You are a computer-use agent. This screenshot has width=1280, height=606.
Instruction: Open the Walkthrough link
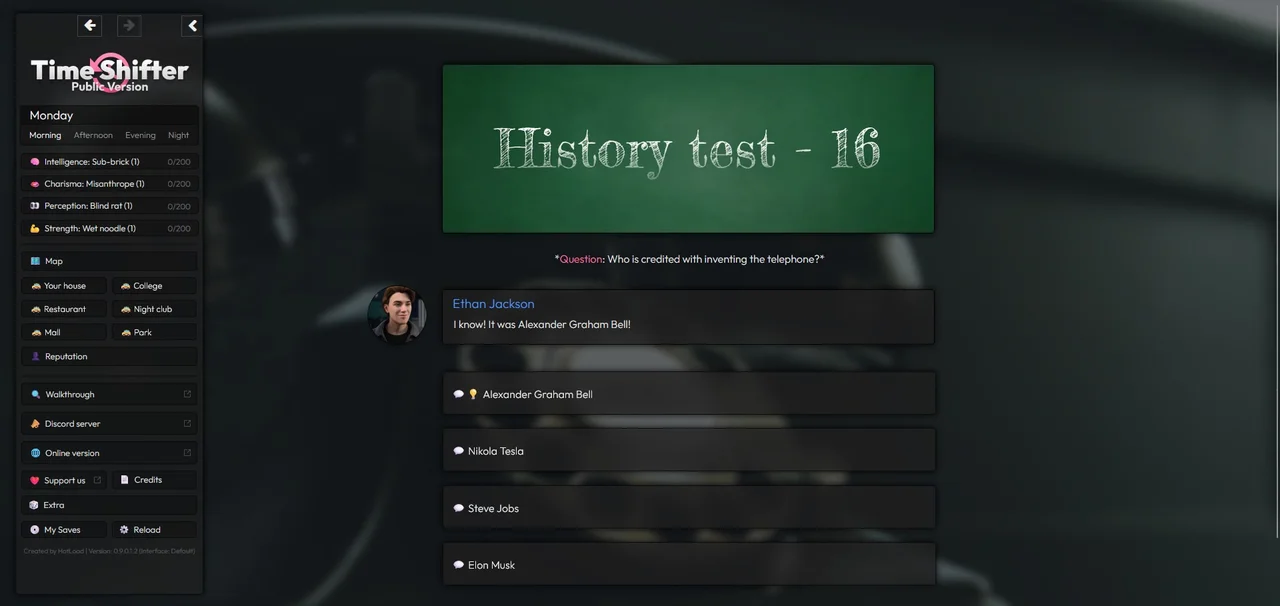click(109, 394)
